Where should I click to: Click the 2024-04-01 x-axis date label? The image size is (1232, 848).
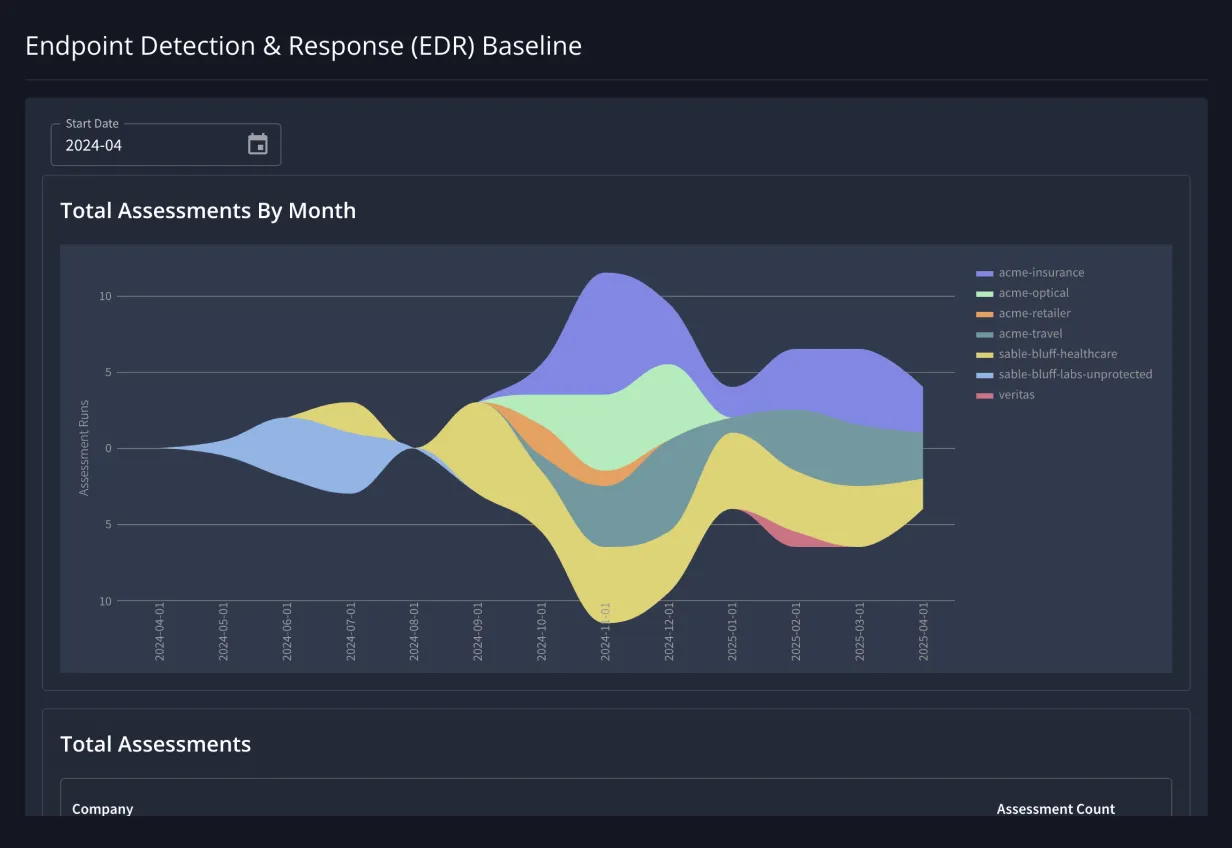tap(160, 631)
